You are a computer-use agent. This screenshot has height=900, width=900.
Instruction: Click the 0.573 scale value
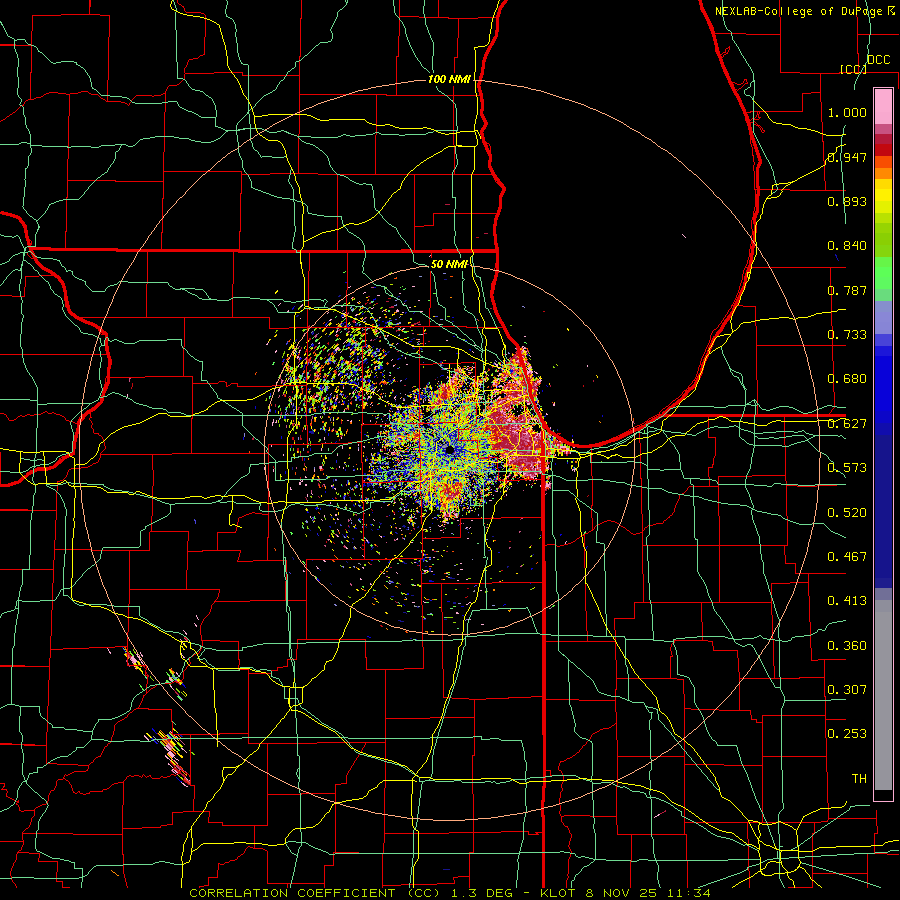point(847,468)
